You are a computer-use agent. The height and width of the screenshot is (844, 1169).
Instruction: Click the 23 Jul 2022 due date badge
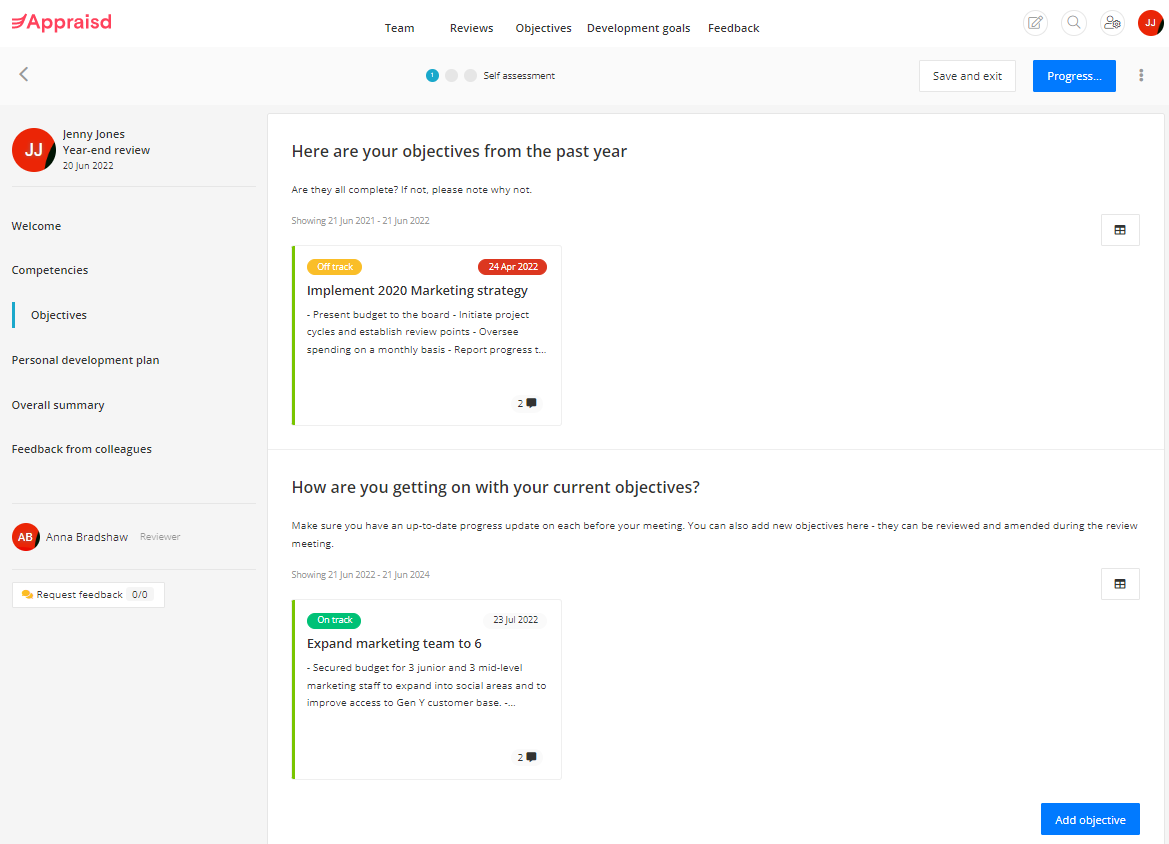pyautogui.click(x=515, y=620)
